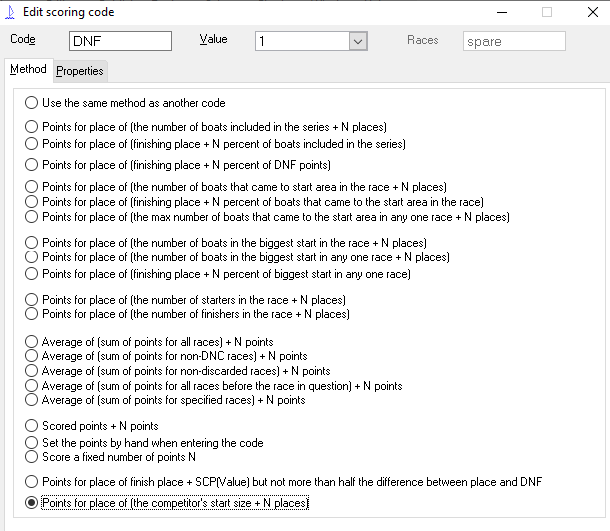Switch to the Properties tab

(80, 71)
